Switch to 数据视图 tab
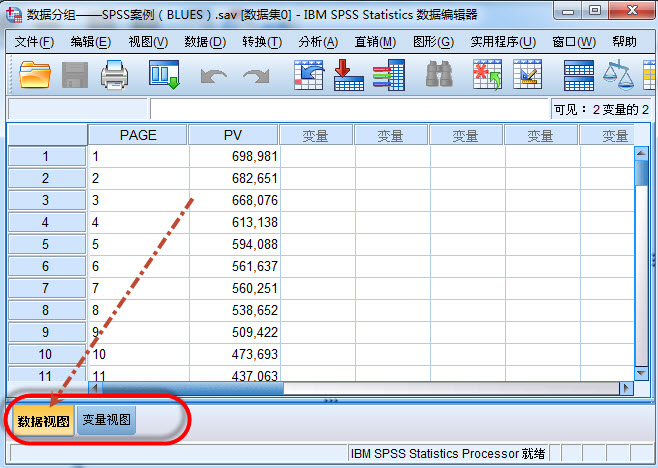 [x=43, y=421]
